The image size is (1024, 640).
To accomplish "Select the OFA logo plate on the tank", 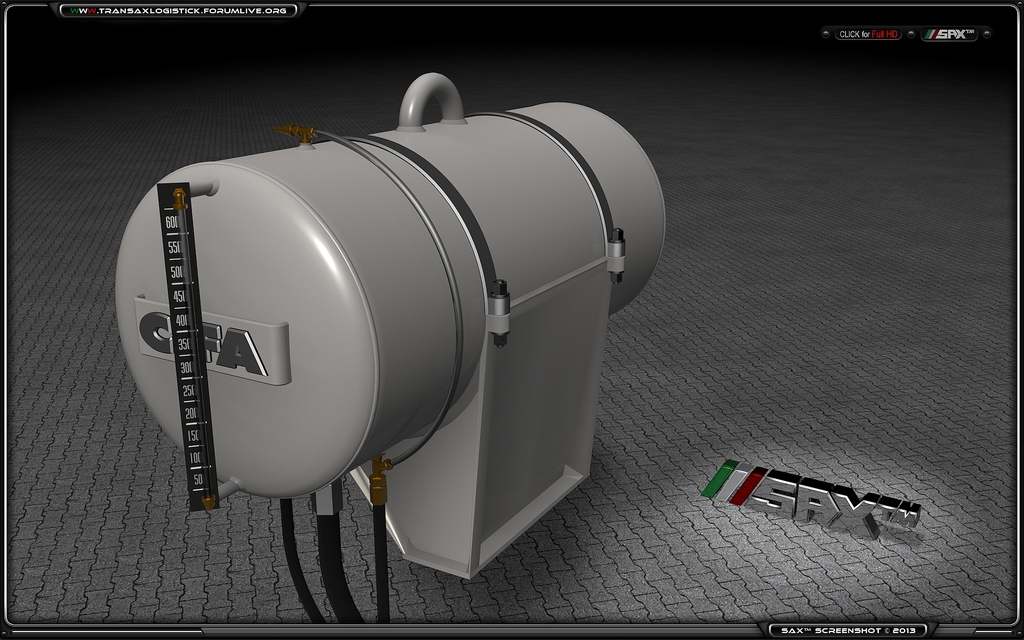I will click(x=212, y=345).
